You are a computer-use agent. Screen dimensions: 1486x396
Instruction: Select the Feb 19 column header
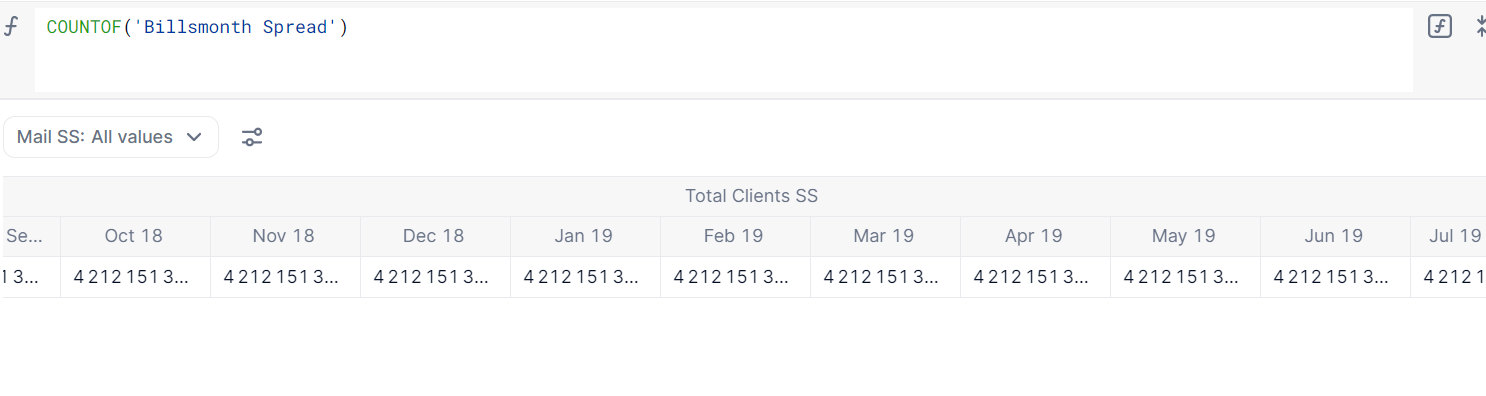pos(735,236)
